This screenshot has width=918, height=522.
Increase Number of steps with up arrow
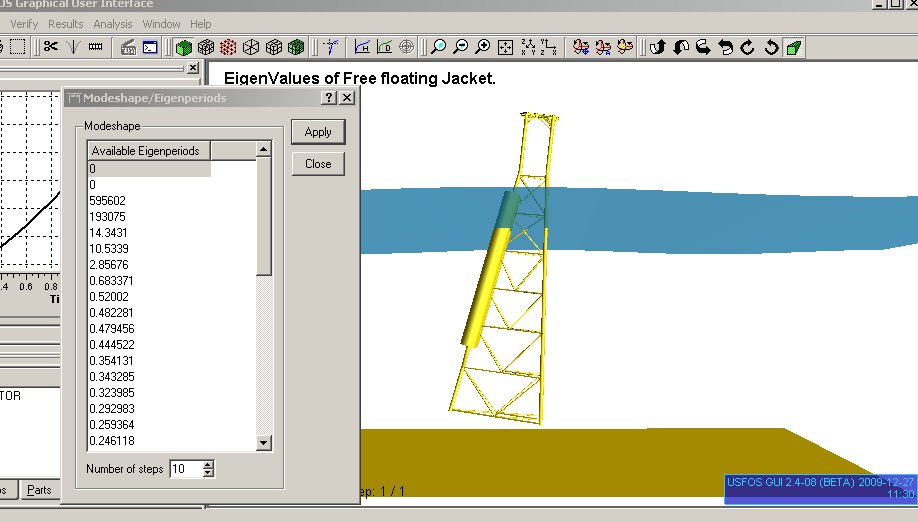[x=207, y=464]
